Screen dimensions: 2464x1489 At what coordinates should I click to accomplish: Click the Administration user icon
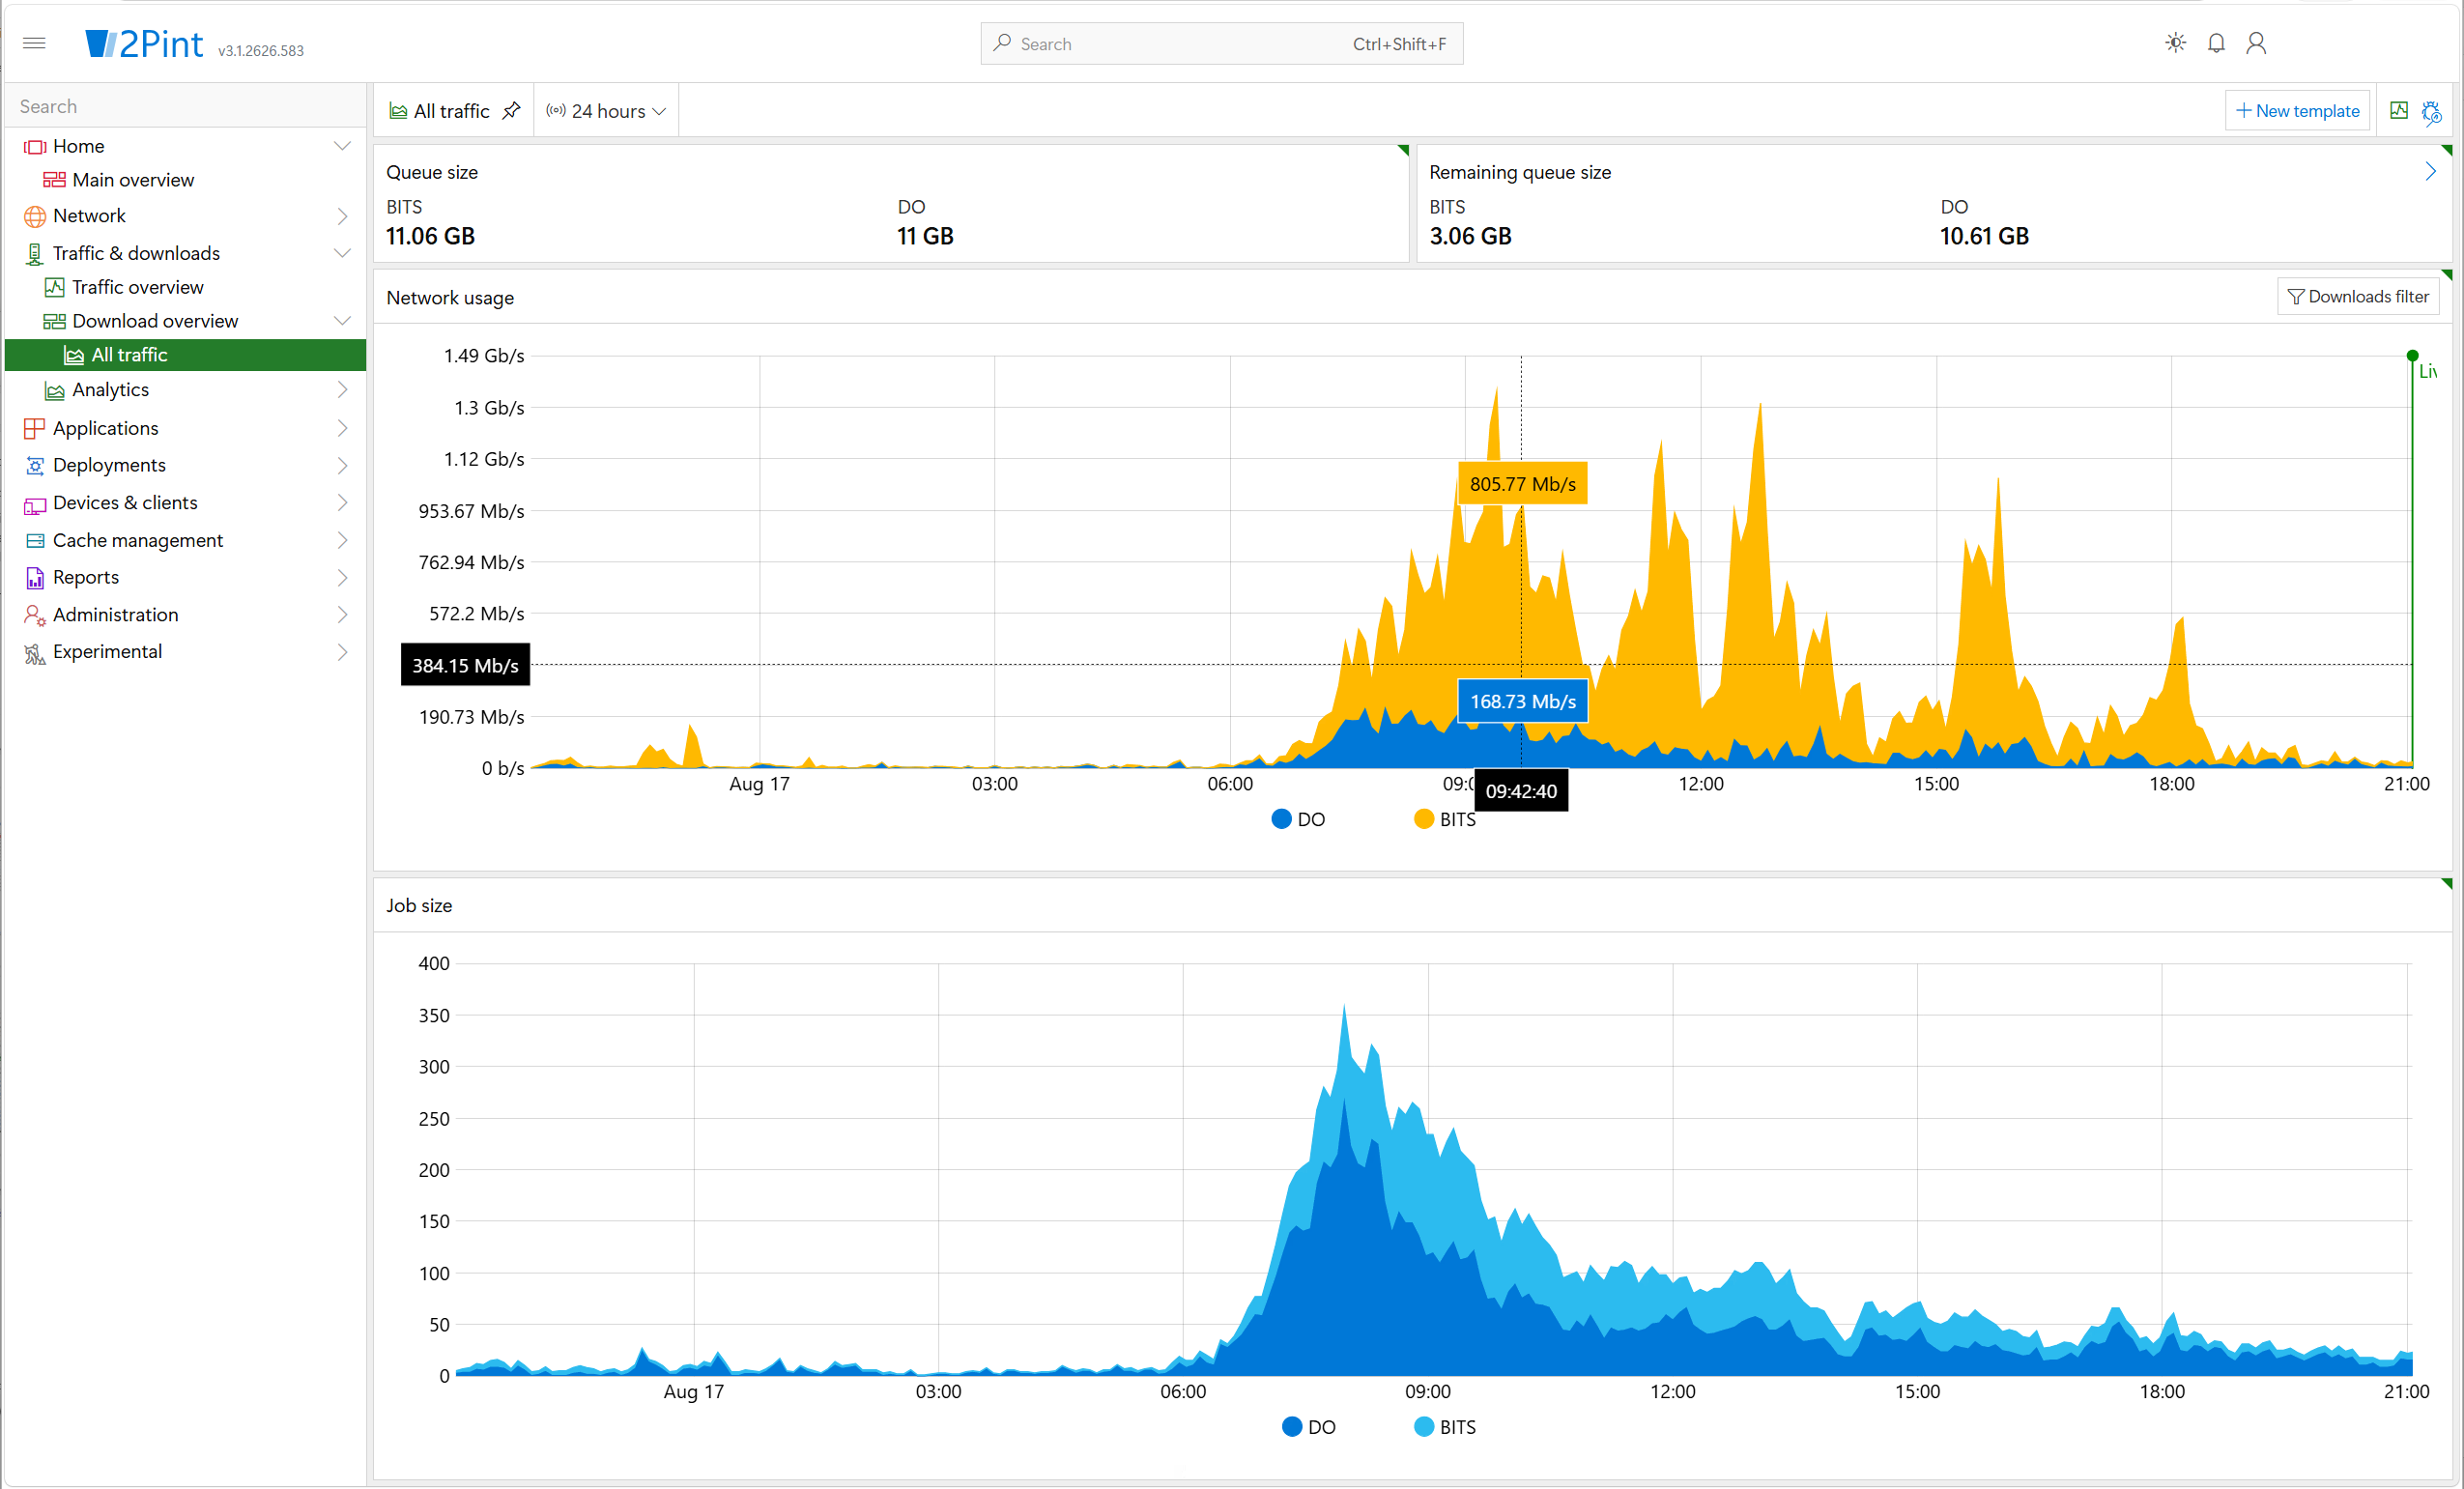[x=35, y=615]
